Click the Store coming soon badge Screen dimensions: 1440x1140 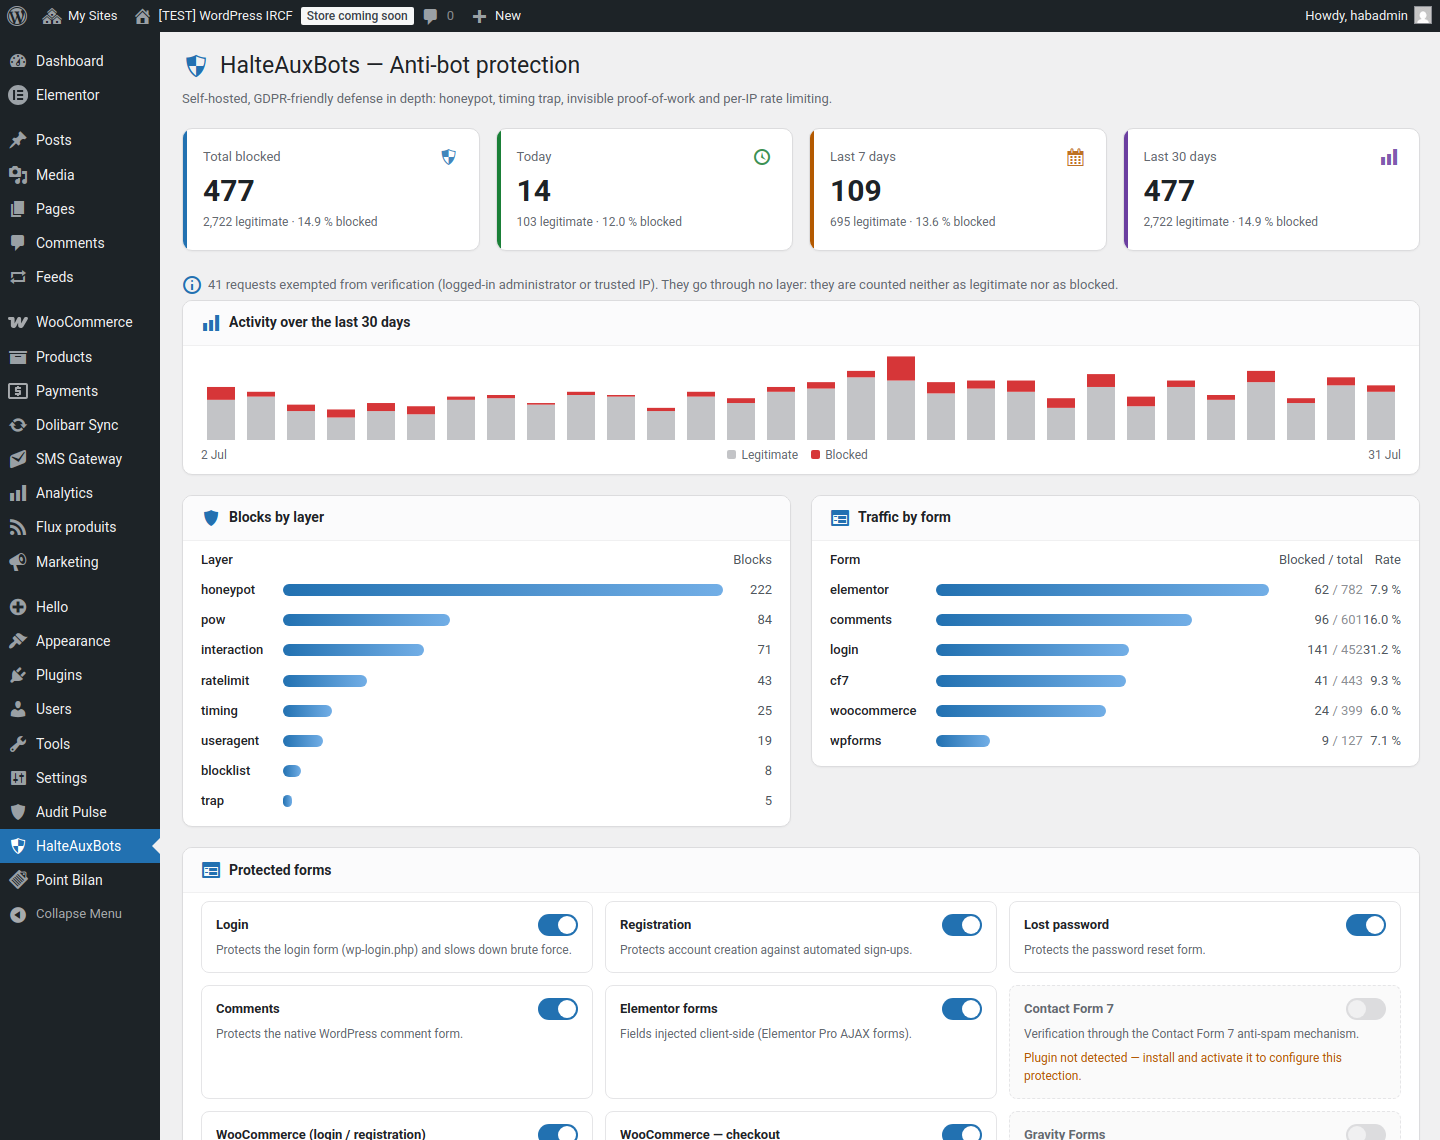tap(357, 16)
